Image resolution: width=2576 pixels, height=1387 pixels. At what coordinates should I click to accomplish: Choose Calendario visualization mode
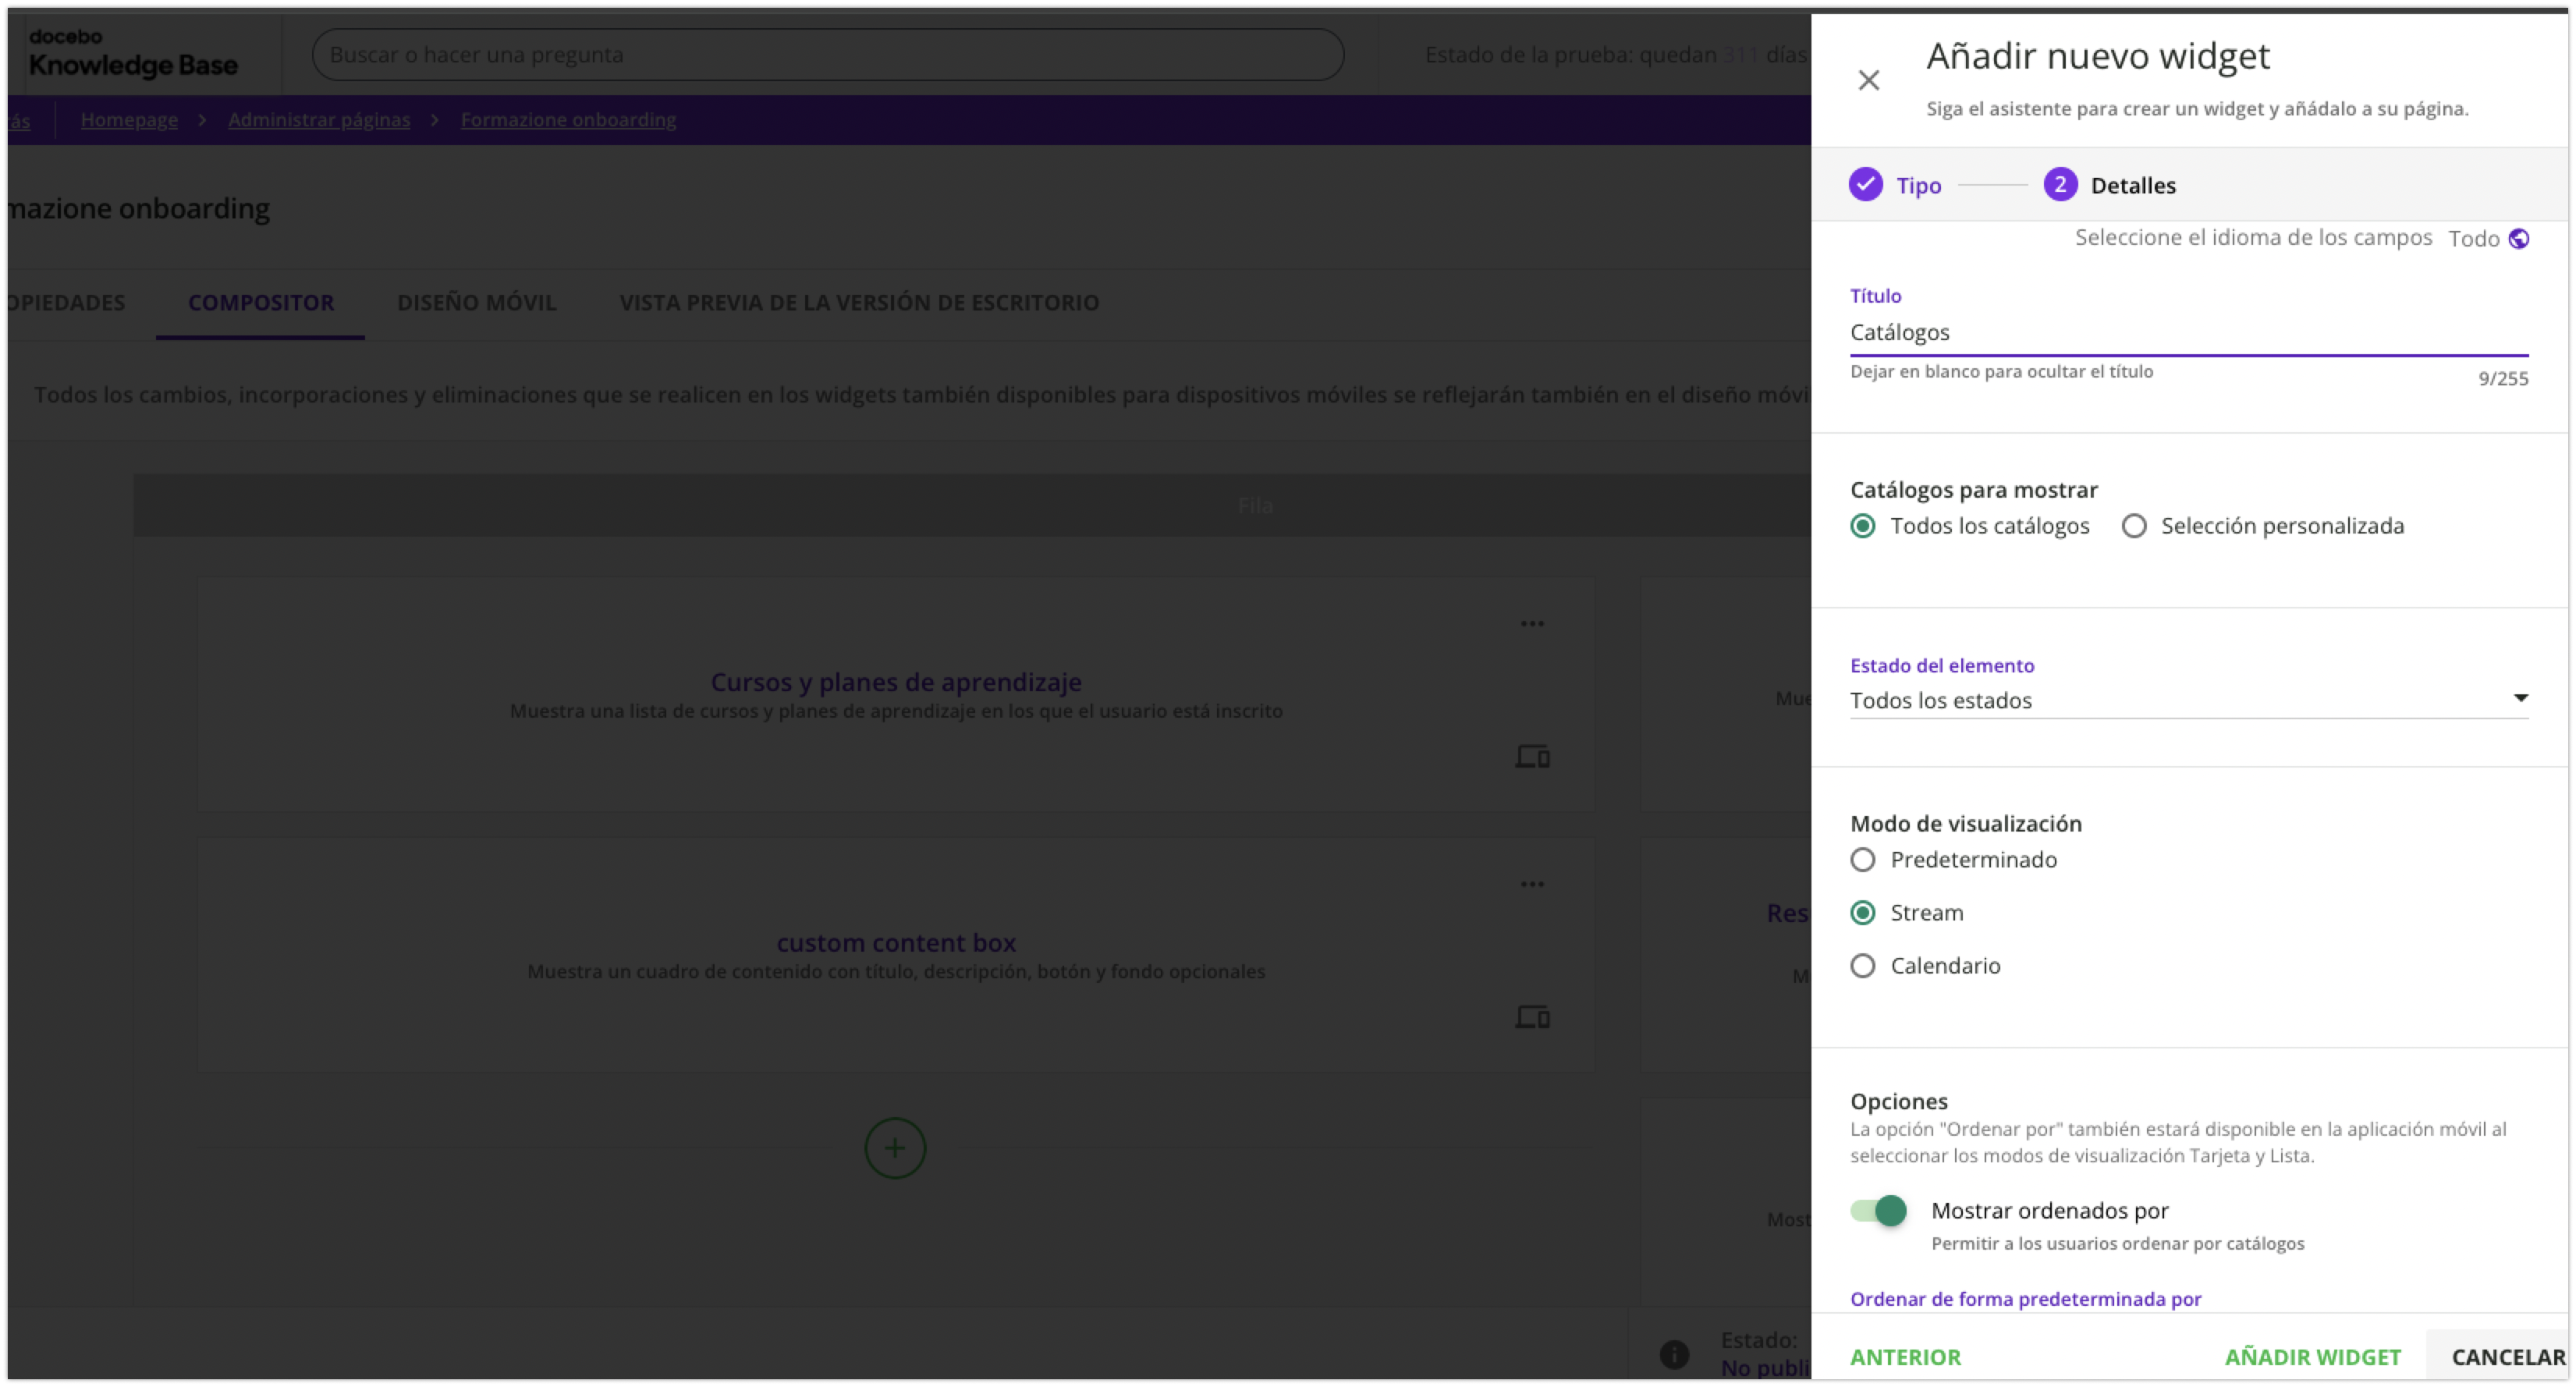(x=1862, y=966)
